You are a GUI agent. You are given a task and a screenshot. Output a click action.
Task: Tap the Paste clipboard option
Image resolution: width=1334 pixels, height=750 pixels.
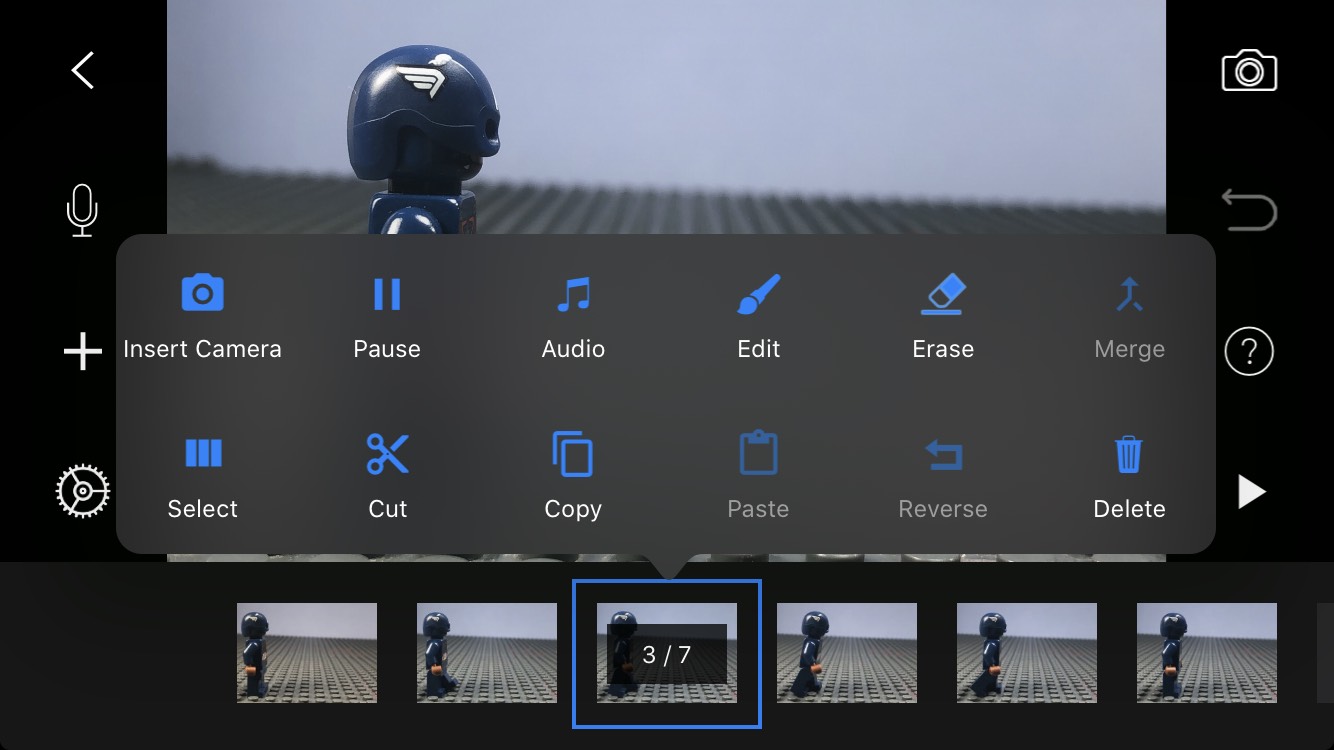coord(758,478)
